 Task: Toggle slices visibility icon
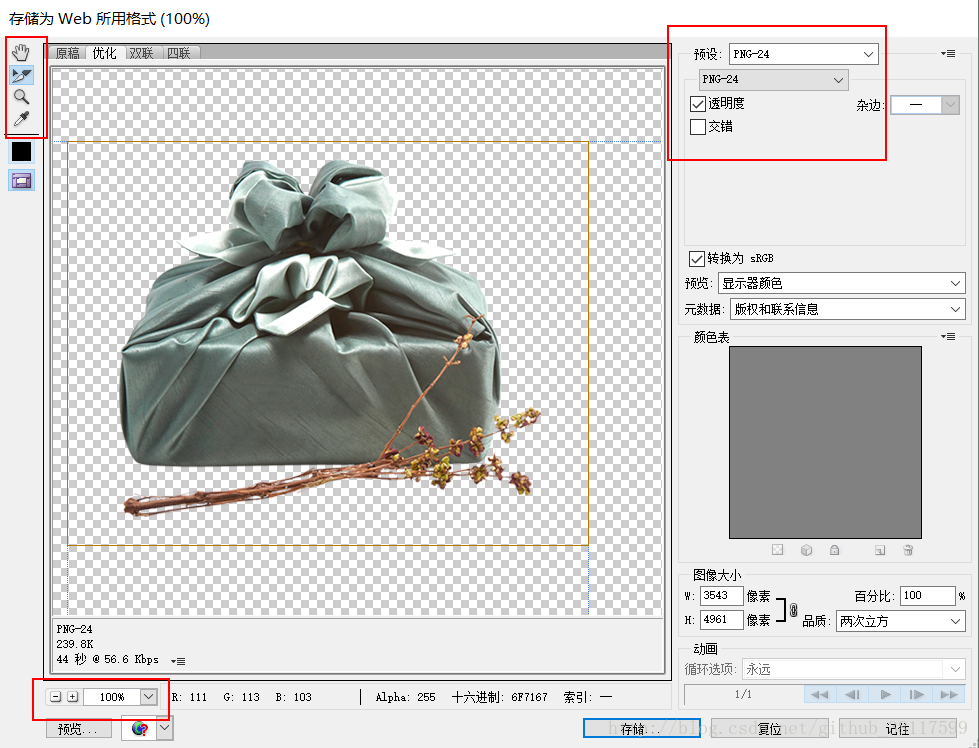click(21, 180)
